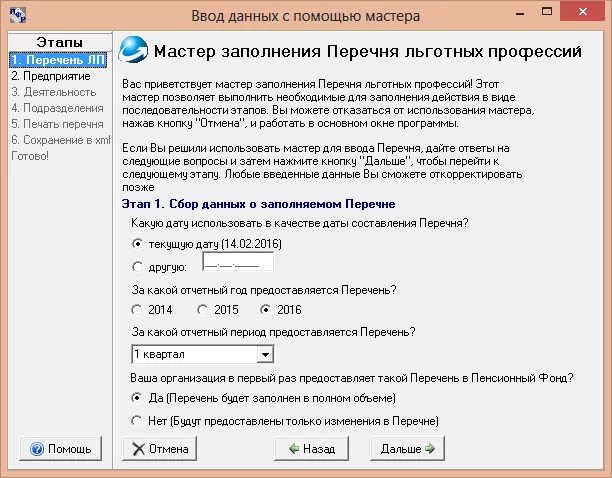Go back with the Назад button
This screenshot has height=478, width=612.
[x=311, y=449]
